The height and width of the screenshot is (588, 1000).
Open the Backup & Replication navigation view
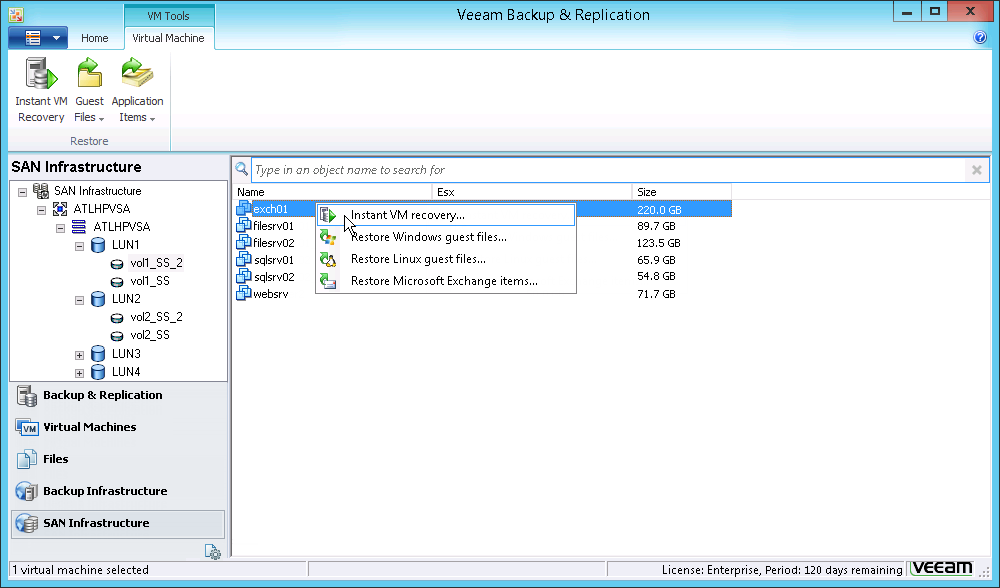tap(118, 395)
